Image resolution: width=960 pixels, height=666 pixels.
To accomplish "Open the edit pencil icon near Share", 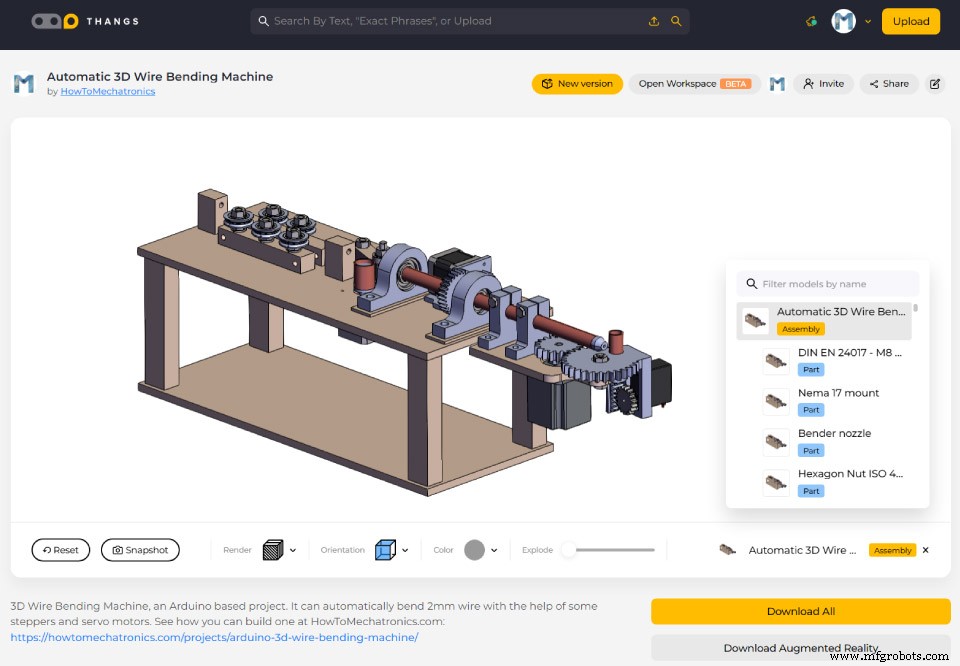I will pos(936,84).
